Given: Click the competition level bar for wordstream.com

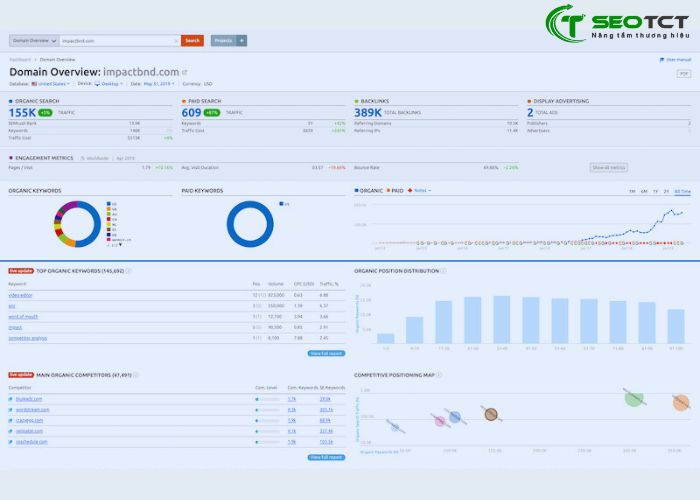Looking at the screenshot, I should (267, 410).
